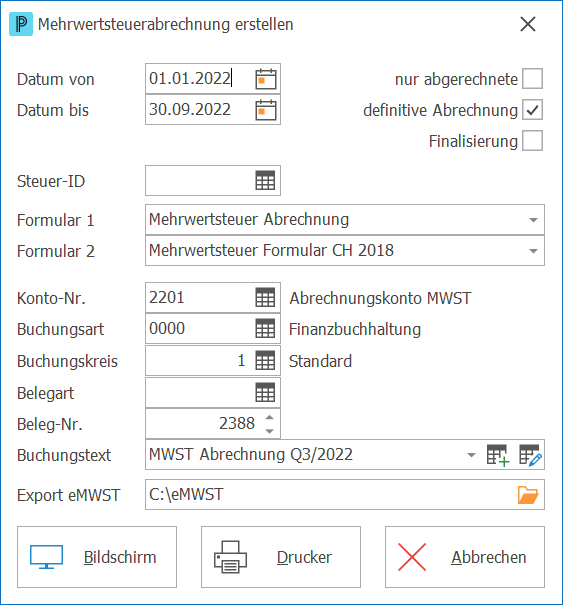Increase Beleg-Nr. with up arrow
563x605 pixels.
(270, 417)
